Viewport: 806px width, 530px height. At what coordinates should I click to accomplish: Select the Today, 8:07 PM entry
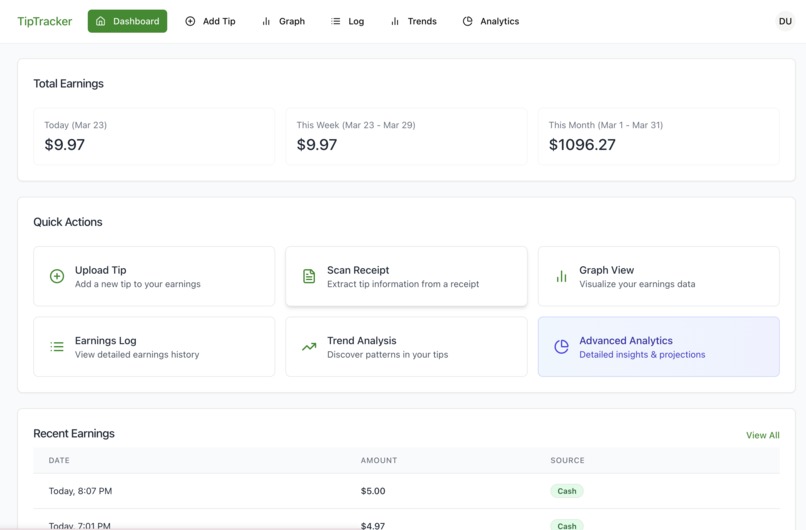click(80, 491)
